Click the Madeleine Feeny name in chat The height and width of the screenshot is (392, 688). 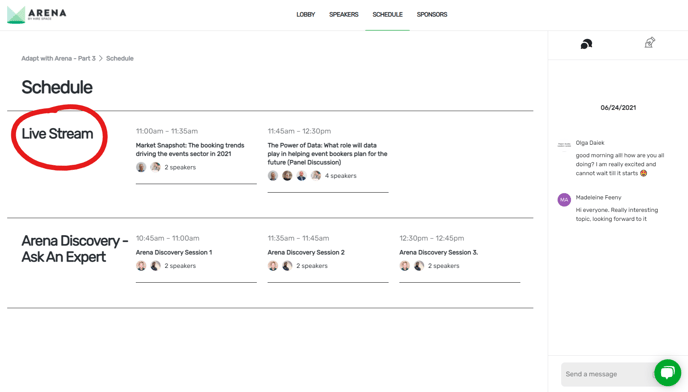598,198
